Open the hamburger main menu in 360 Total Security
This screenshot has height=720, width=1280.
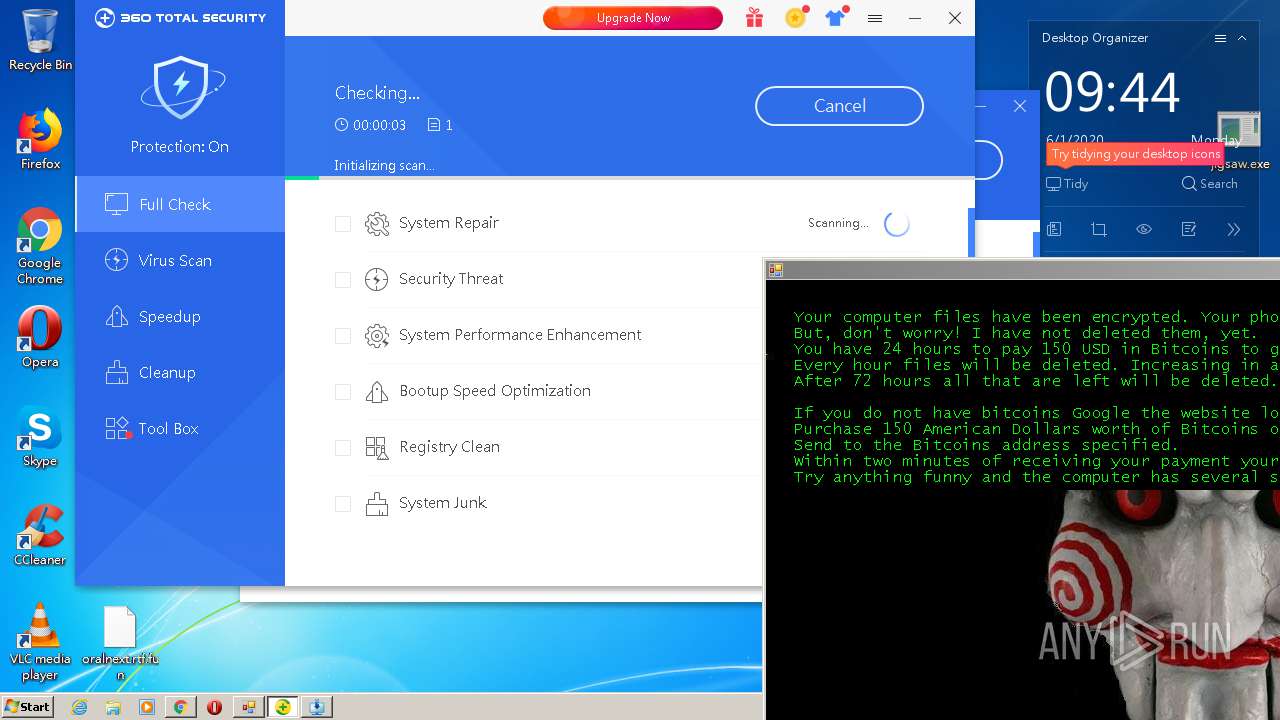(875, 18)
